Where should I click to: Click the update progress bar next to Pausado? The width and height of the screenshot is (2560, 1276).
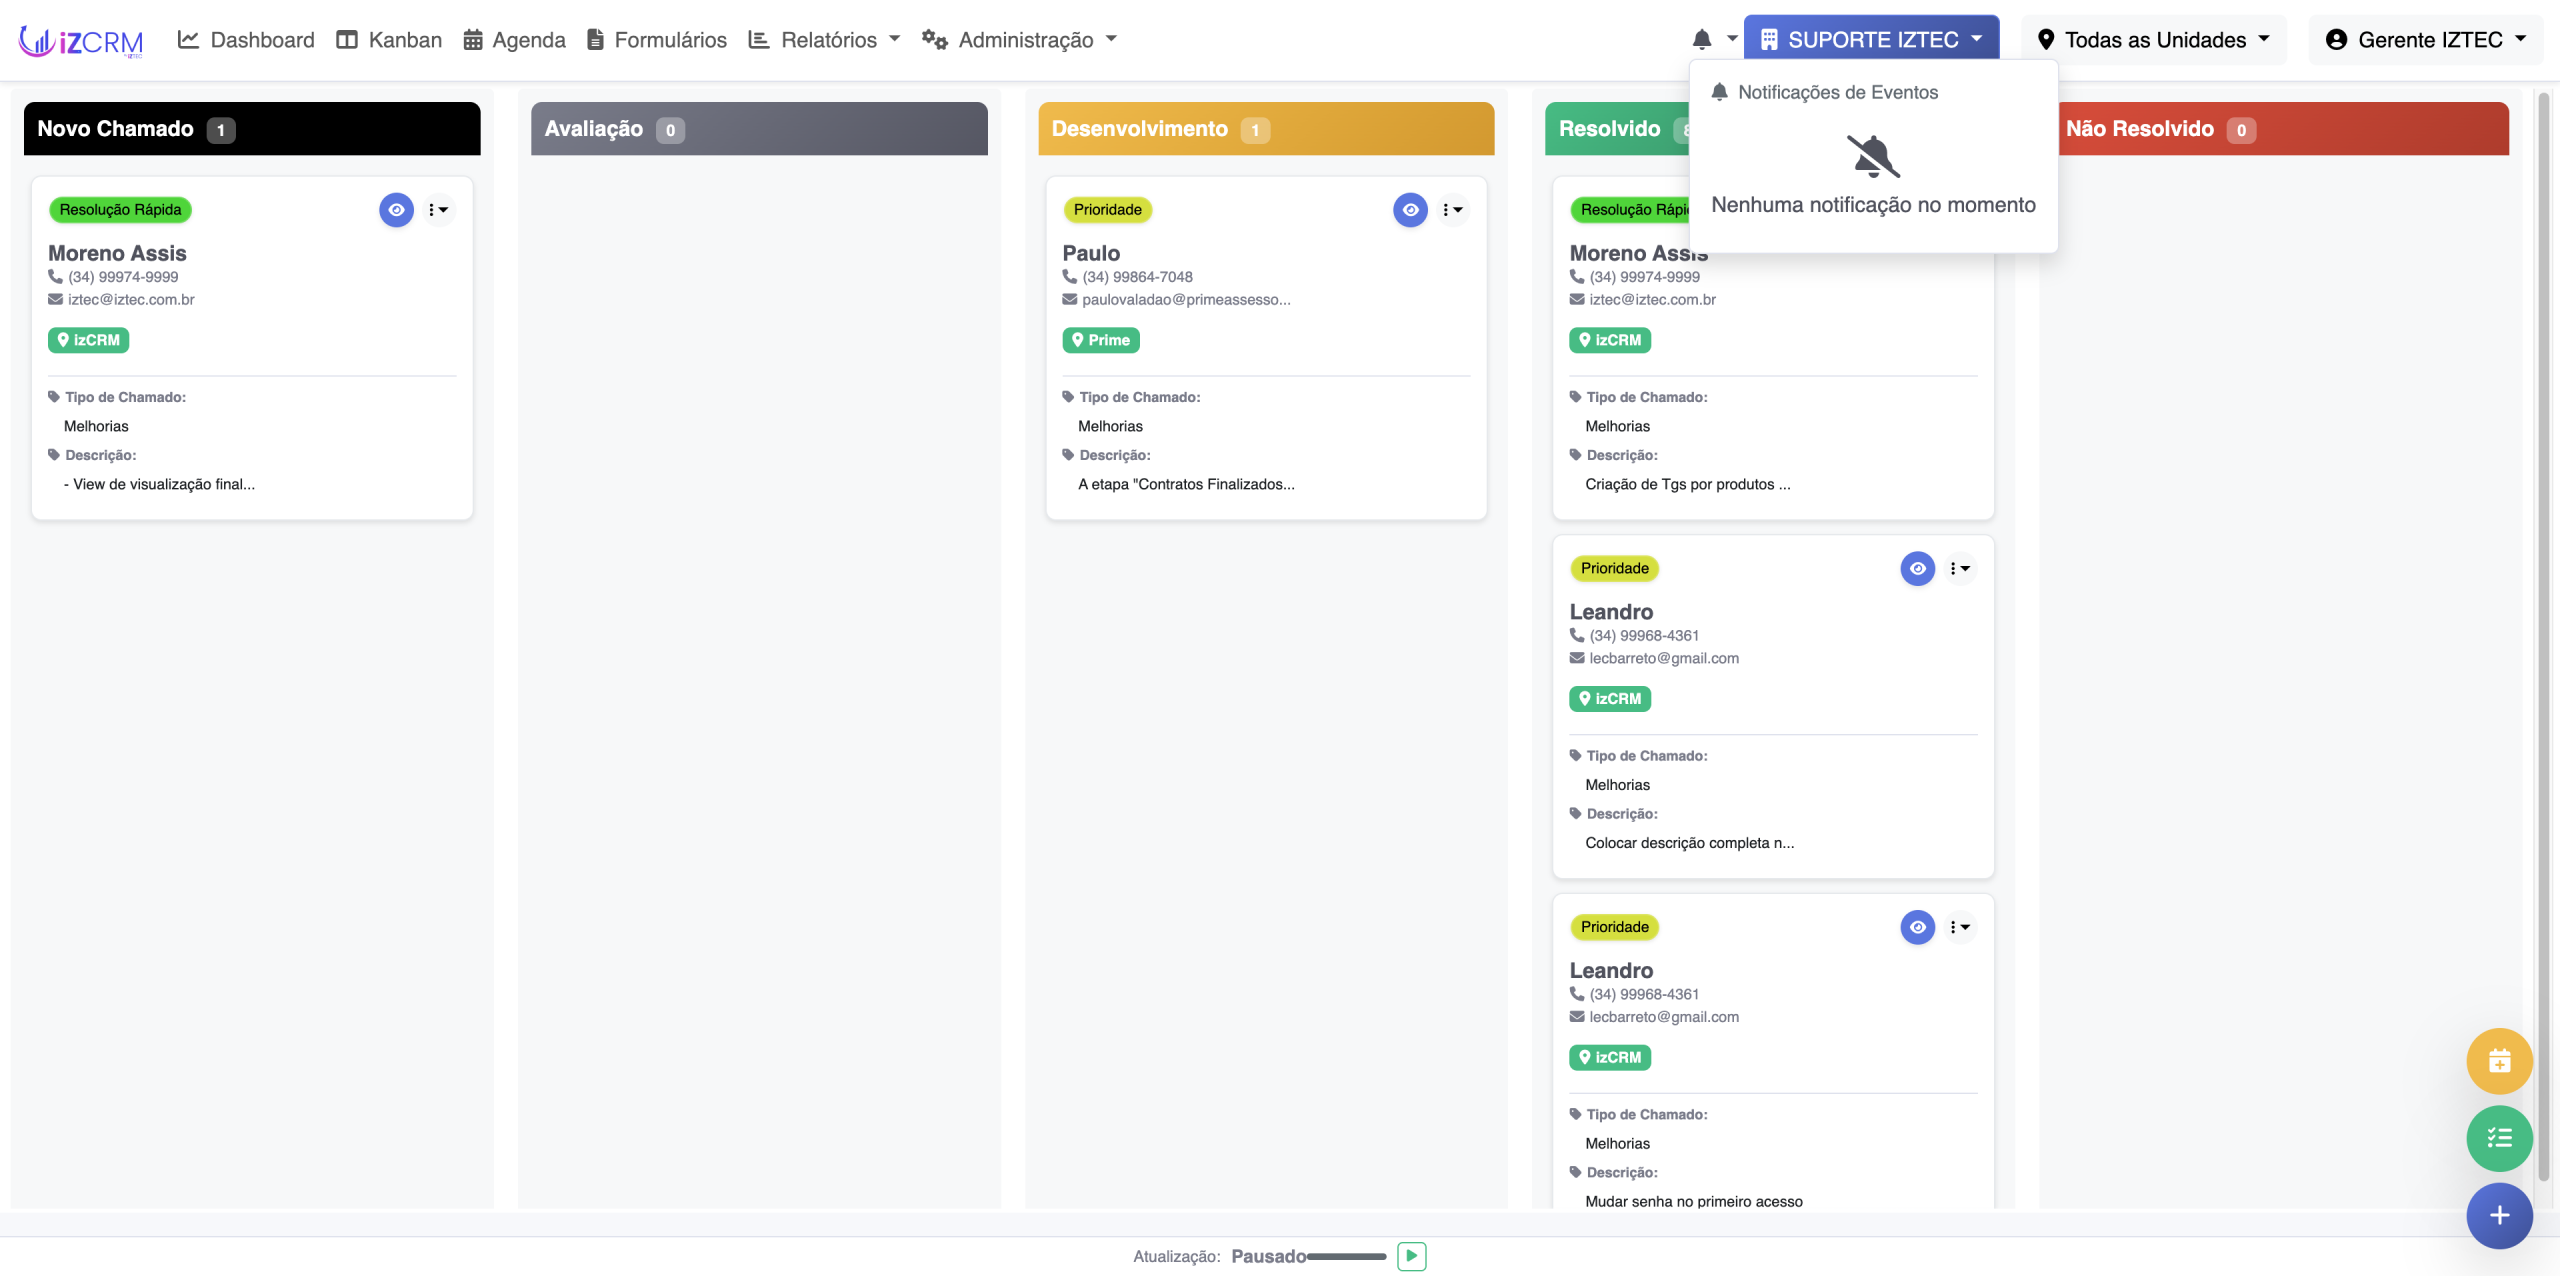tap(1346, 1257)
